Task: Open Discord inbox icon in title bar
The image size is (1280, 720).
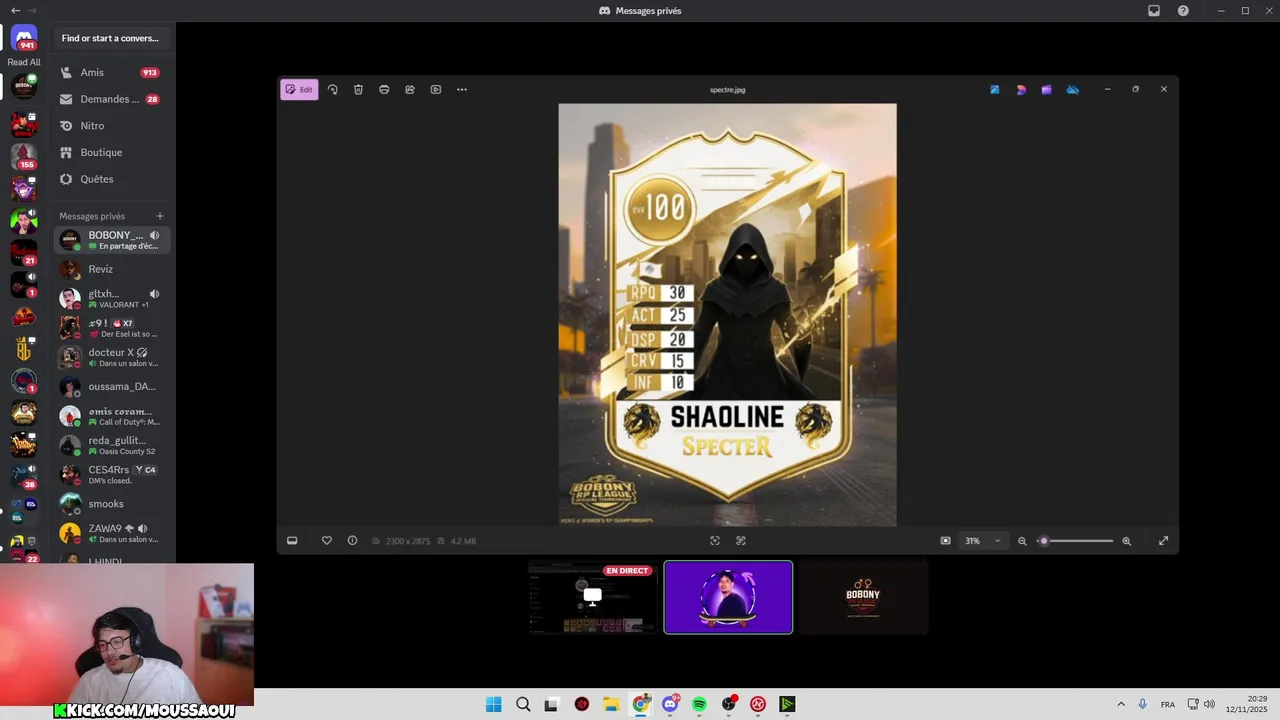Action: (x=1154, y=11)
